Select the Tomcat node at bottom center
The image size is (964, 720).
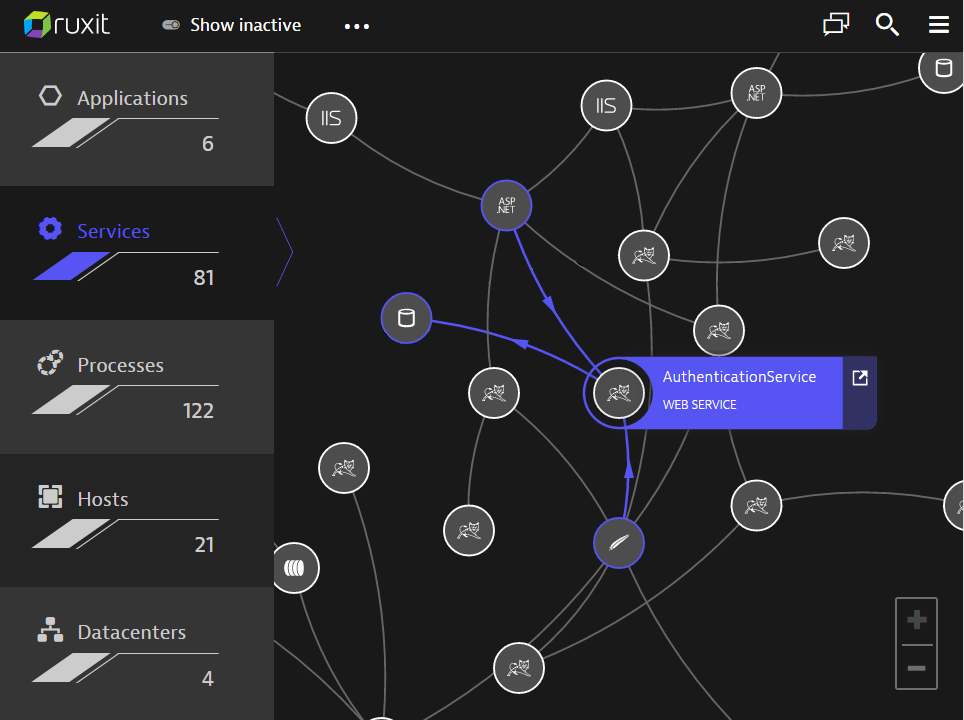[519, 668]
